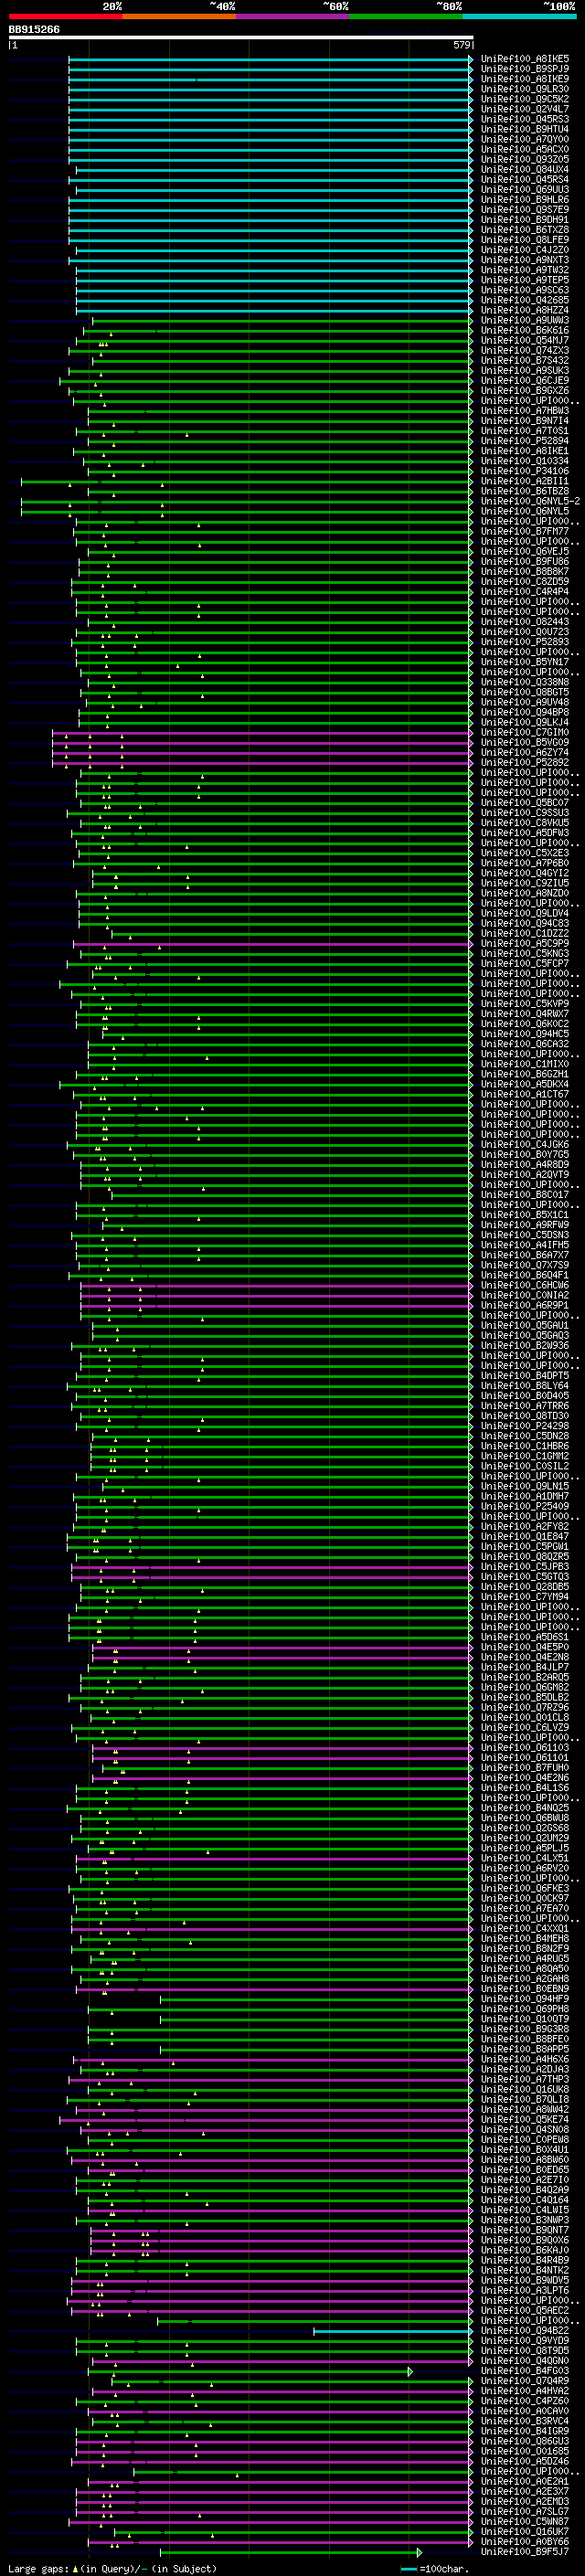Click hit label UniRef100_O82443
Image resolution: width=585 pixels, height=2576 pixels.
pos(525,622)
